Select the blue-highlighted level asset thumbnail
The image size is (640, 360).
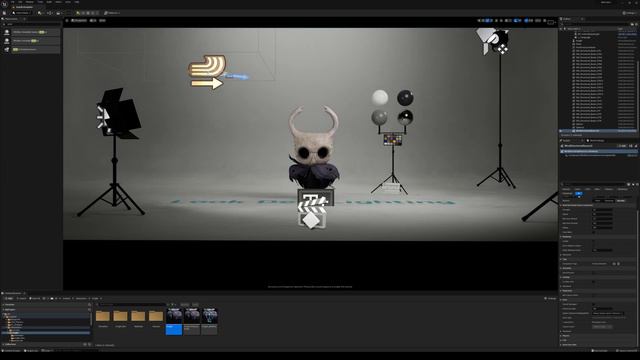pos(174,322)
